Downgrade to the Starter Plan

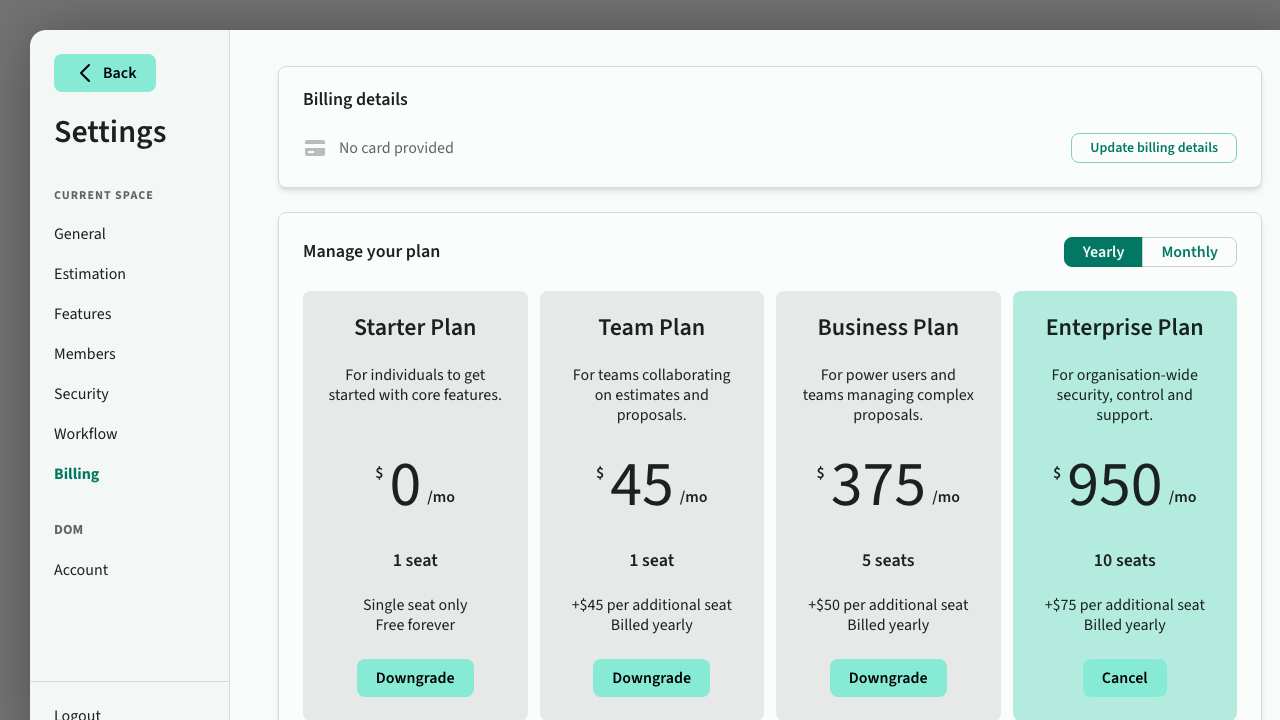point(415,678)
